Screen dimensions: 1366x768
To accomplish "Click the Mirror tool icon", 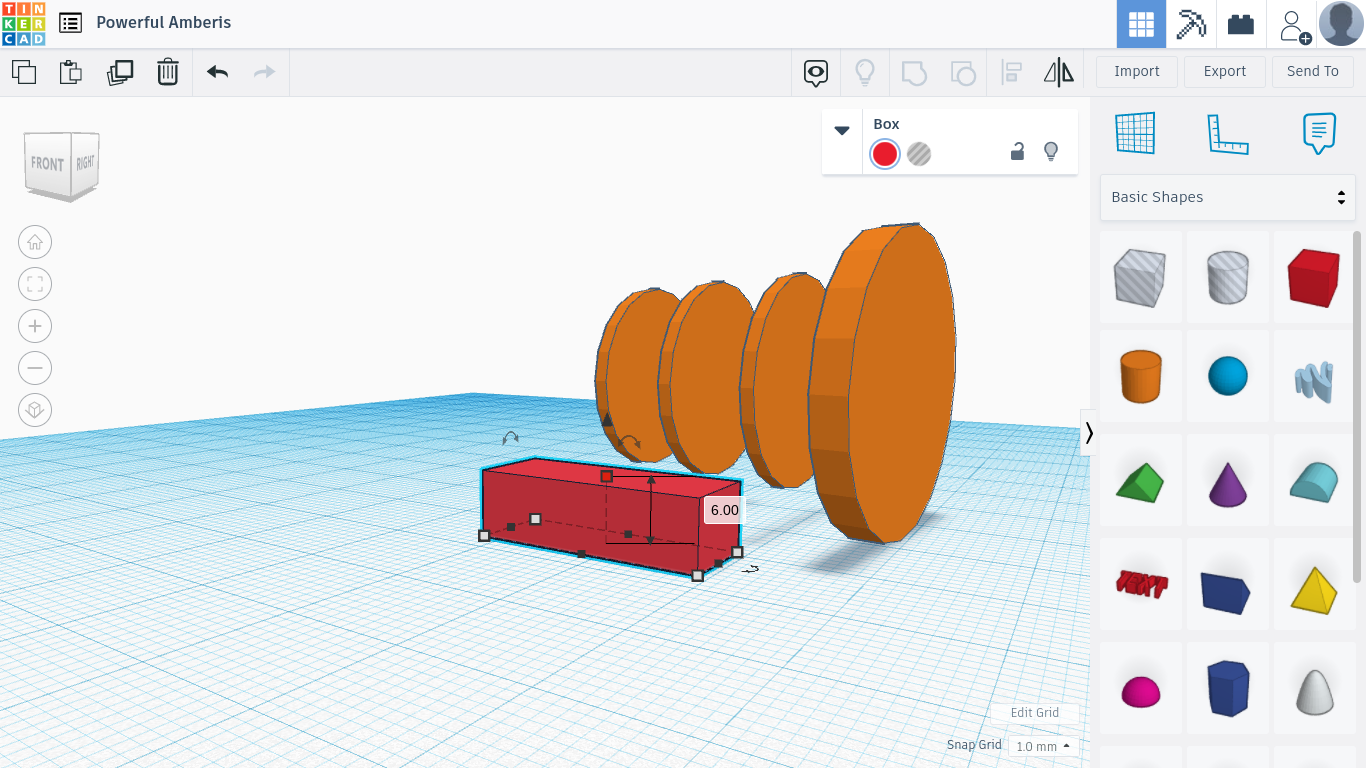I will pos(1058,72).
